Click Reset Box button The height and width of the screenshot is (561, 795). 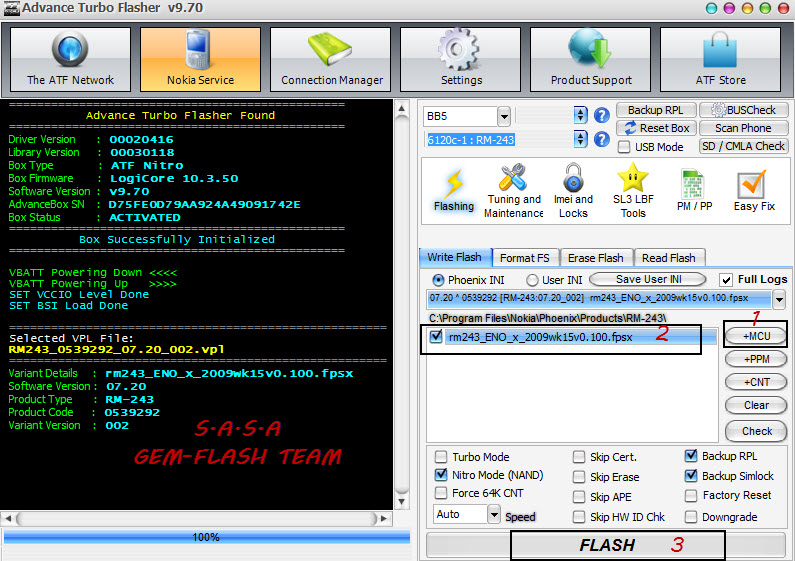(656, 128)
